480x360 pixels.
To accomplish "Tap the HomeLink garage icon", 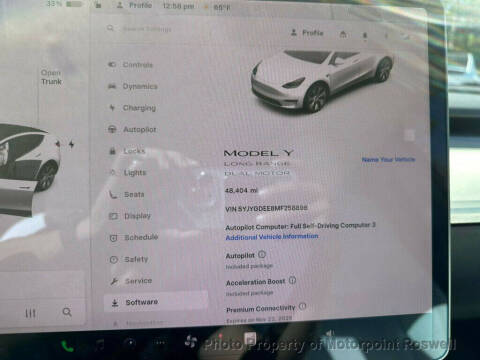I will (343, 34).
